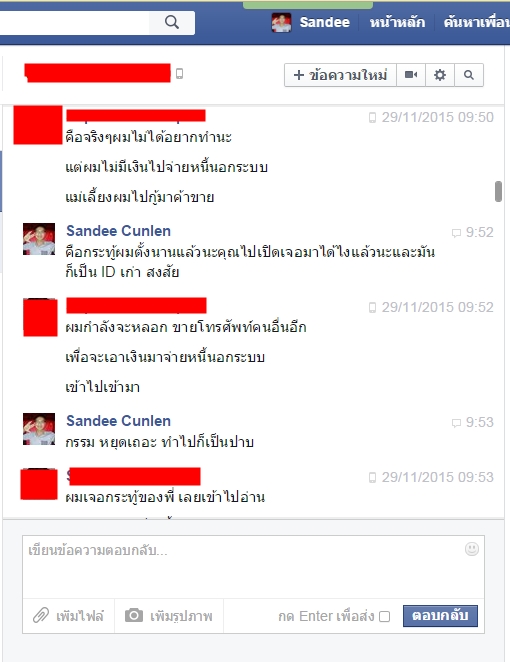Click Sandee Cunlen avatar at 9:52 message

39,239
